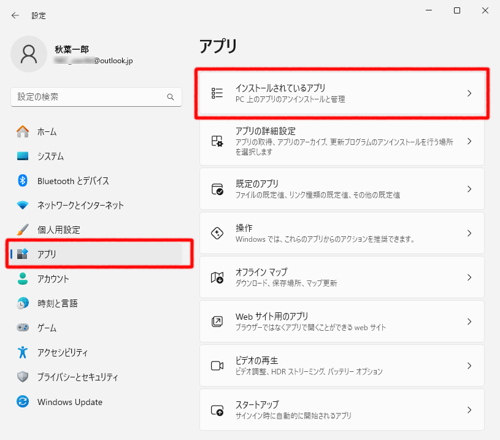Click the installed apps list icon
This screenshot has height=440, width=500.
pyautogui.click(x=217, y=93)
